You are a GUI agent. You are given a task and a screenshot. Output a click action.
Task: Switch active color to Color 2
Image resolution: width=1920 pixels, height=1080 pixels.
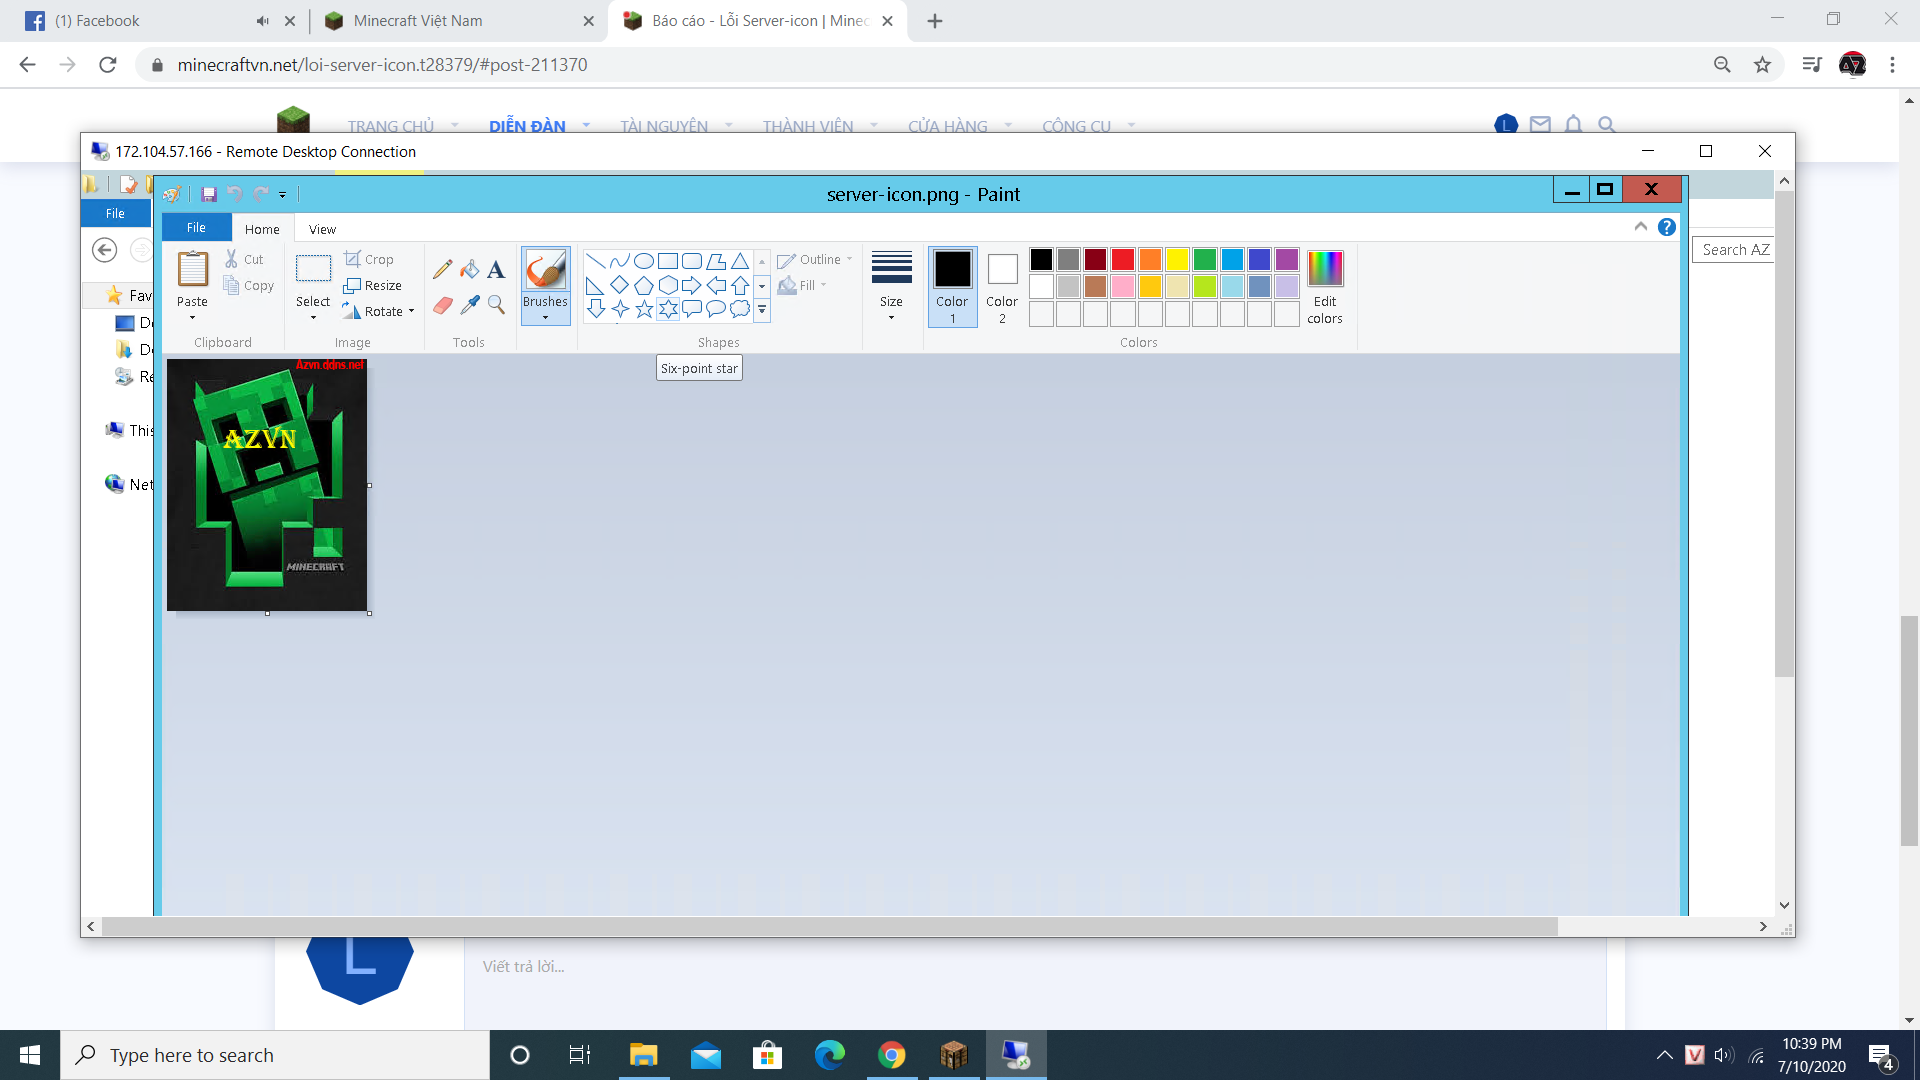(1002, 286)
